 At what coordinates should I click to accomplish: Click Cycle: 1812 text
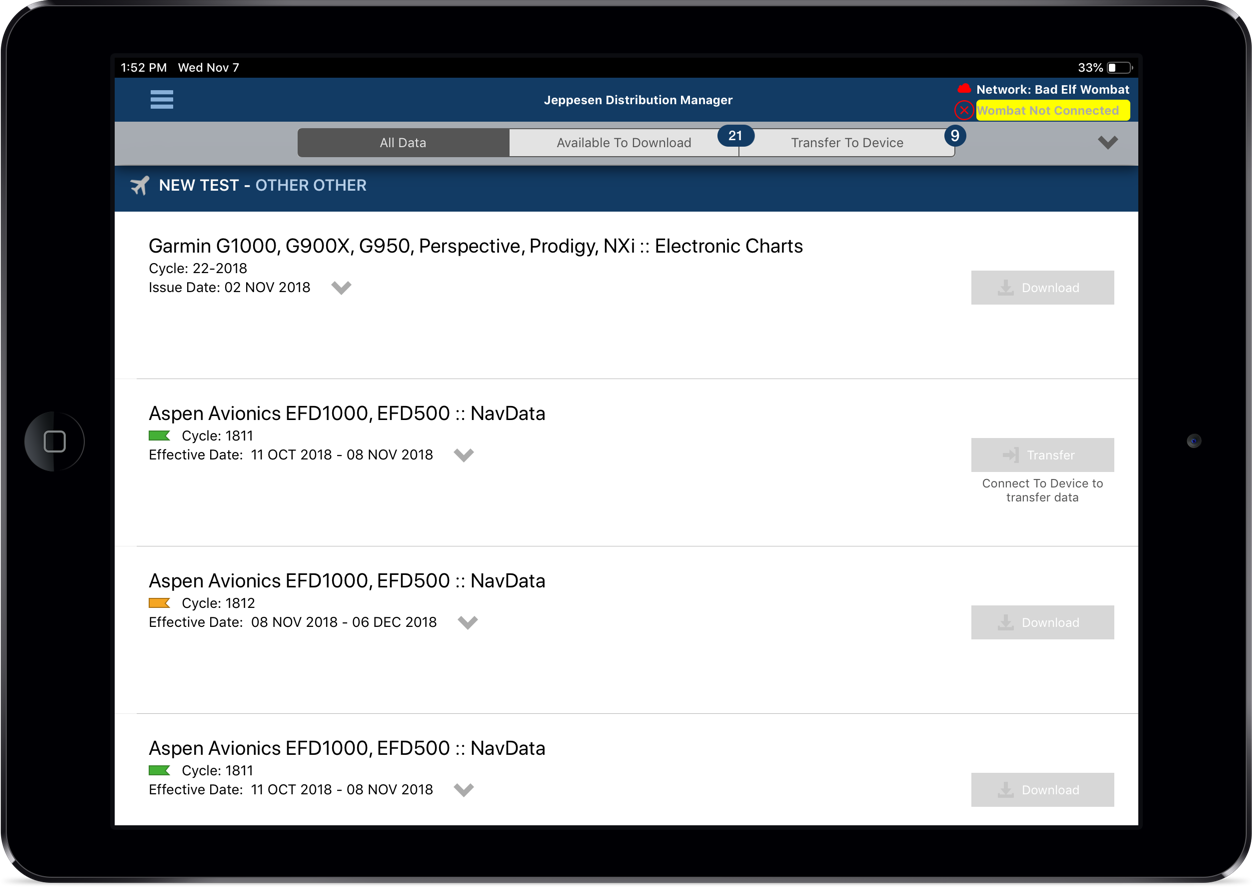click(218, 603)
